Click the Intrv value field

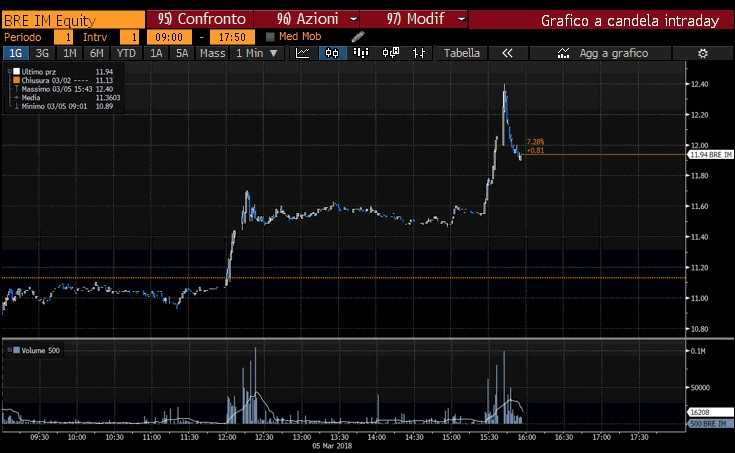pos(129,37)
